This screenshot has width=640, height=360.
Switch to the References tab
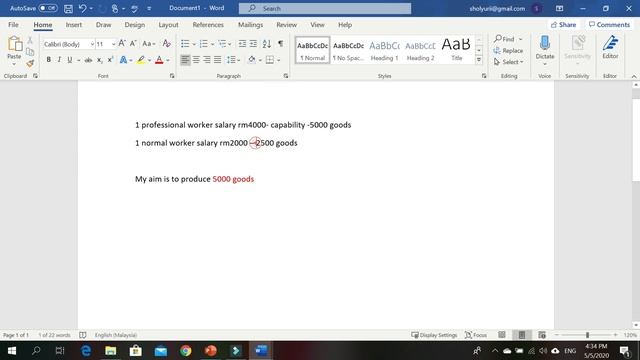coord(208,25)
